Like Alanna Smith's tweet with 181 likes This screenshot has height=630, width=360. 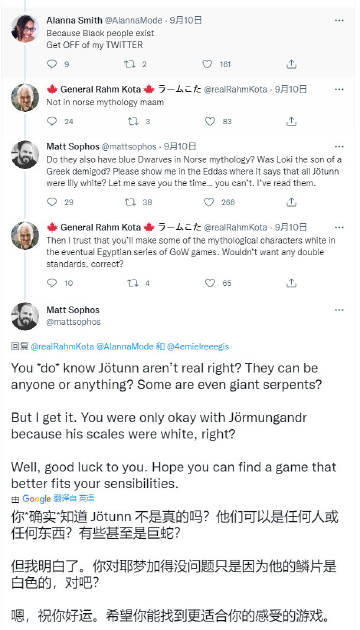(x=207, y=64)
